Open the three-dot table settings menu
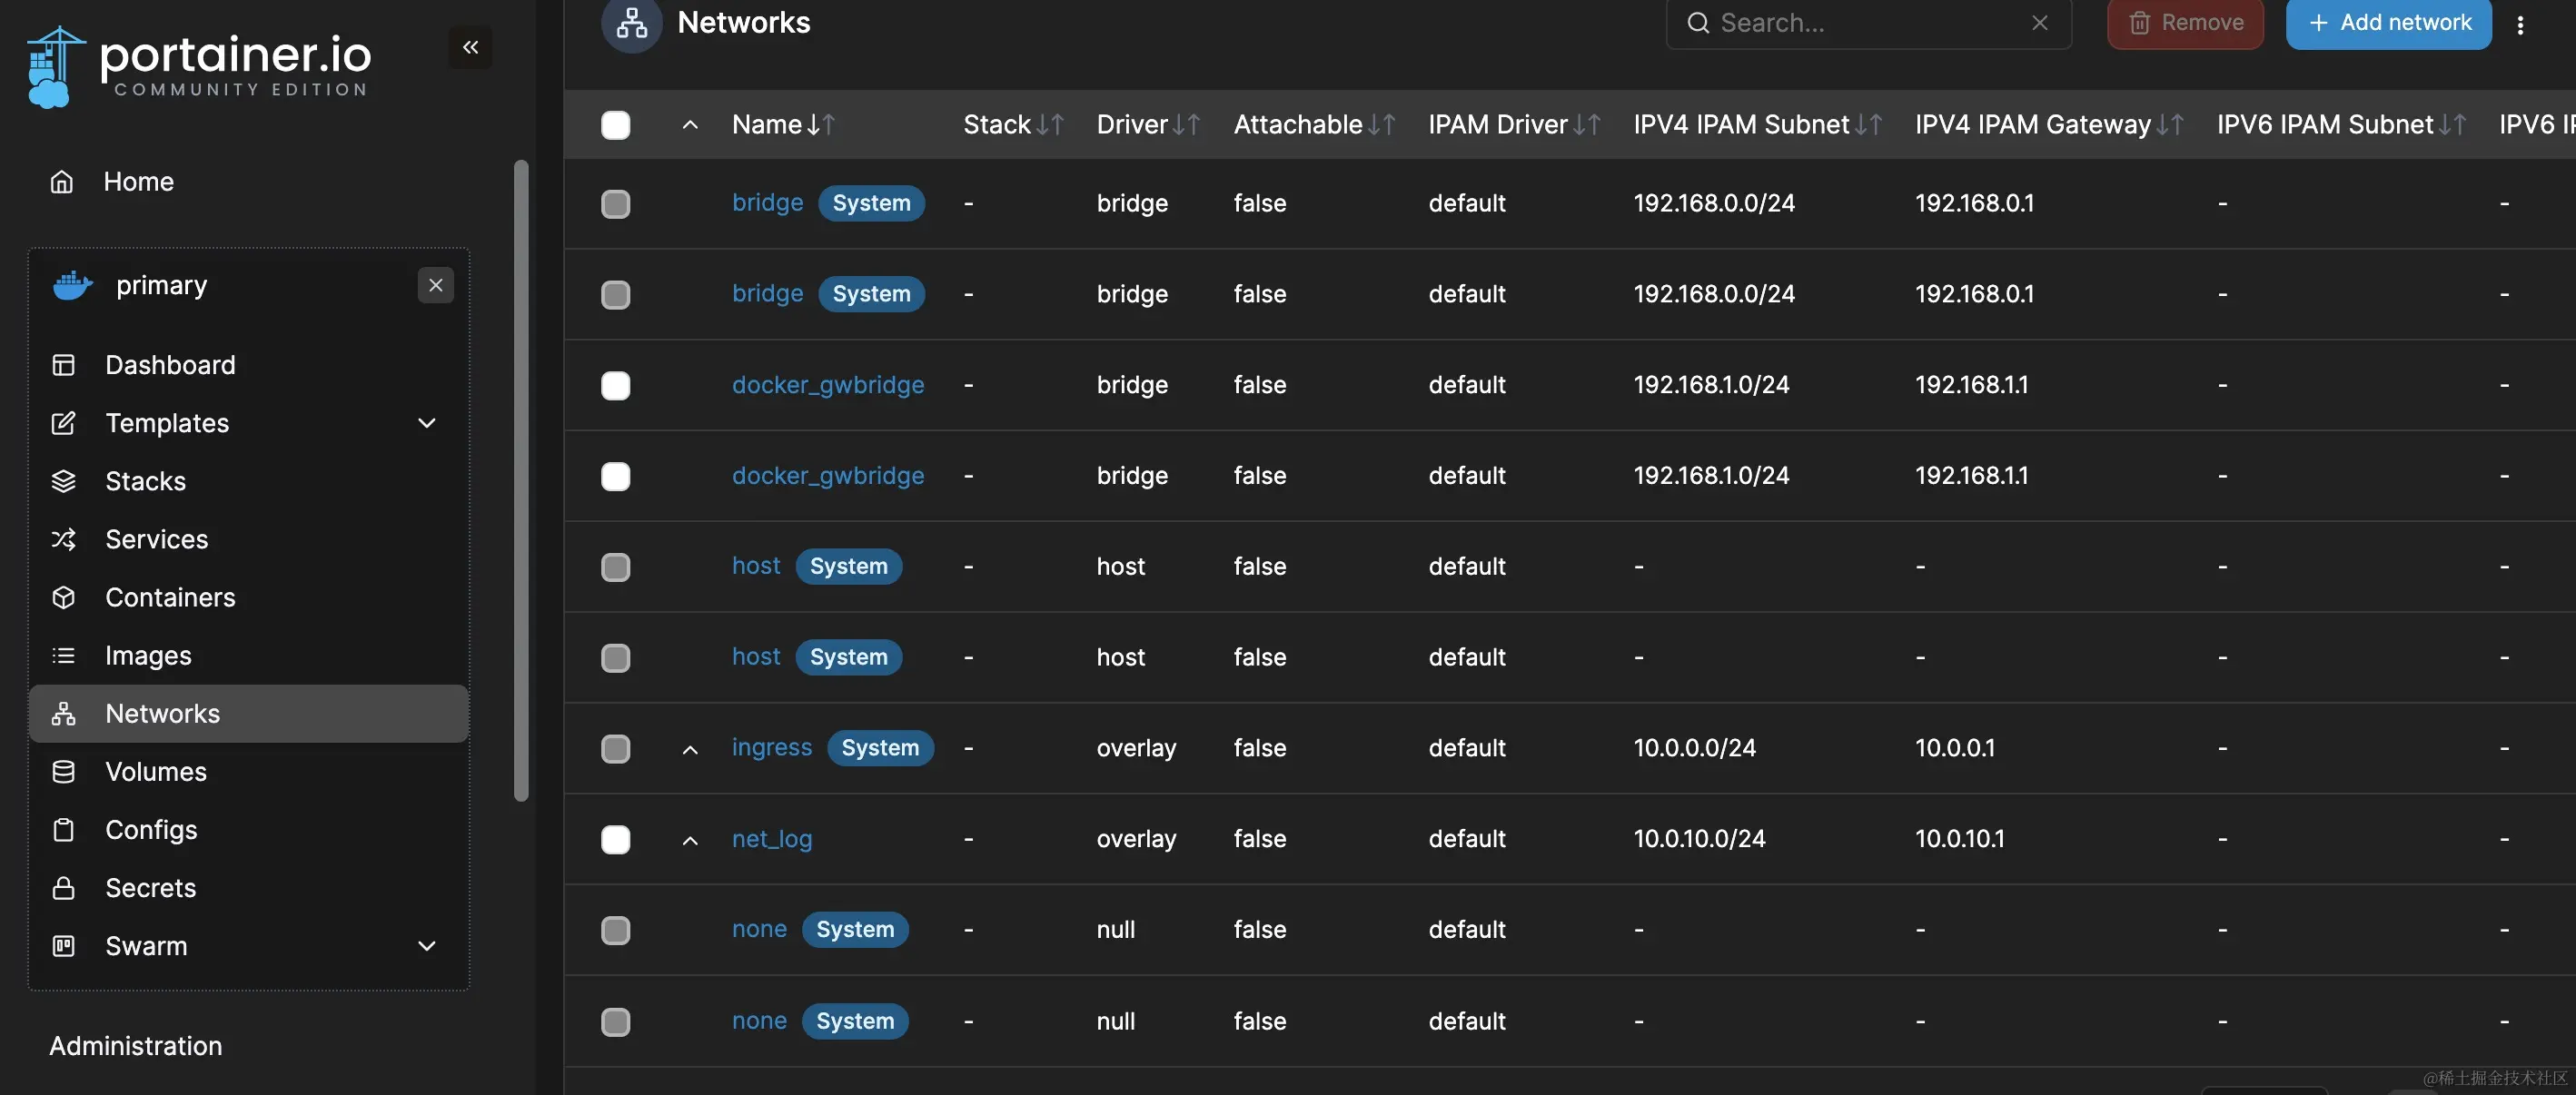 tap(2520, 26)
